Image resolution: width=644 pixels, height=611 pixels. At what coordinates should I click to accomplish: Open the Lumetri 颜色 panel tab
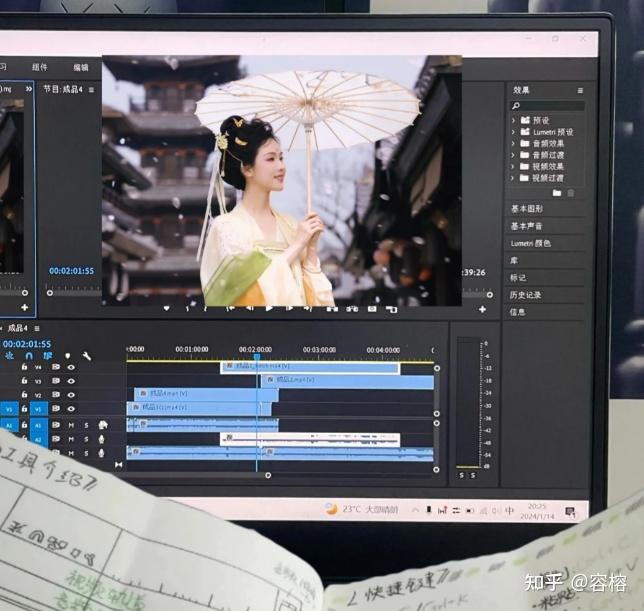(531, 243)
